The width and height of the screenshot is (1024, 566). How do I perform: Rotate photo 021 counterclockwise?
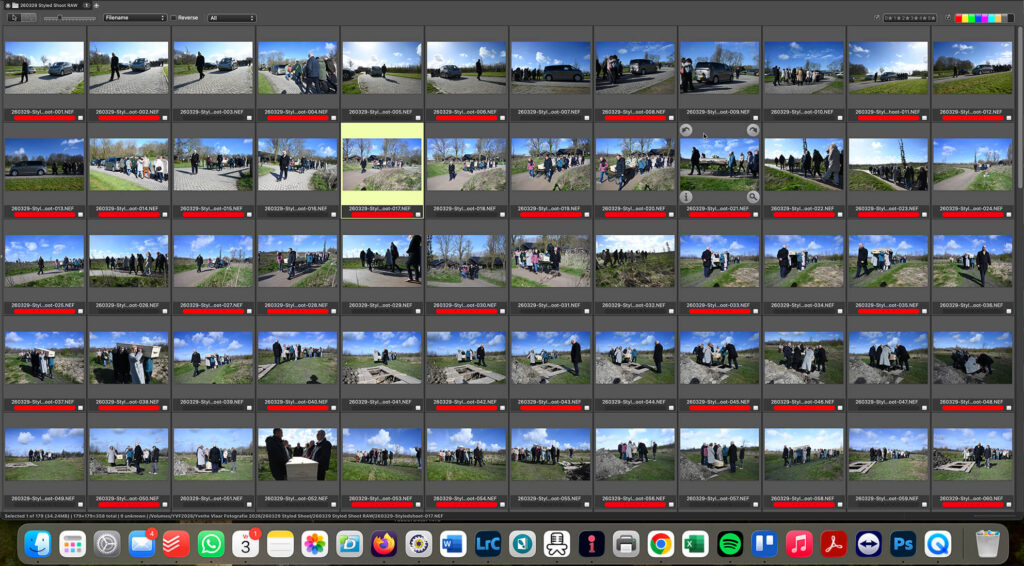click(686, 130)
